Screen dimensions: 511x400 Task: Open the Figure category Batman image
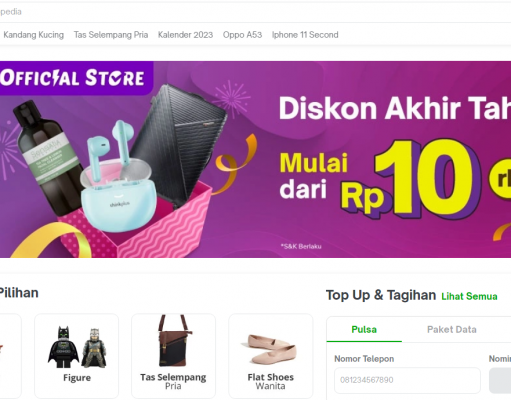[77, 347]
